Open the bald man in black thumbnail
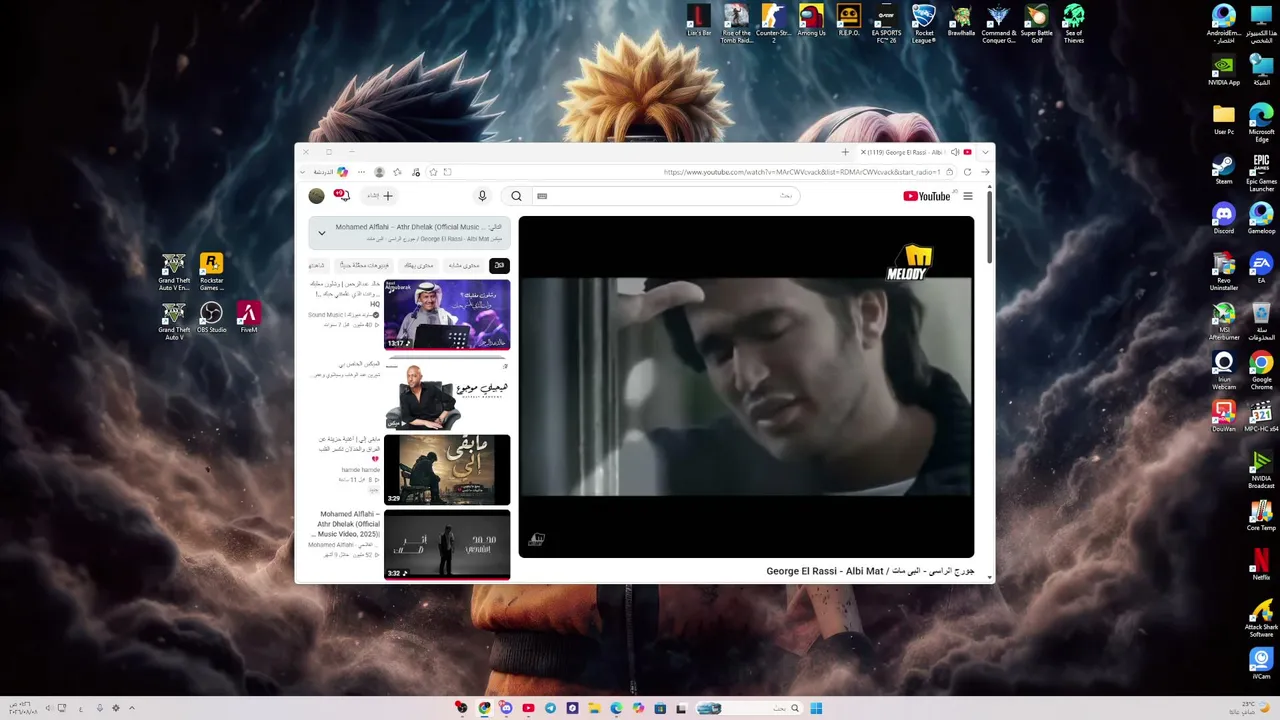The image size is (1280, 720). (447, 393)
